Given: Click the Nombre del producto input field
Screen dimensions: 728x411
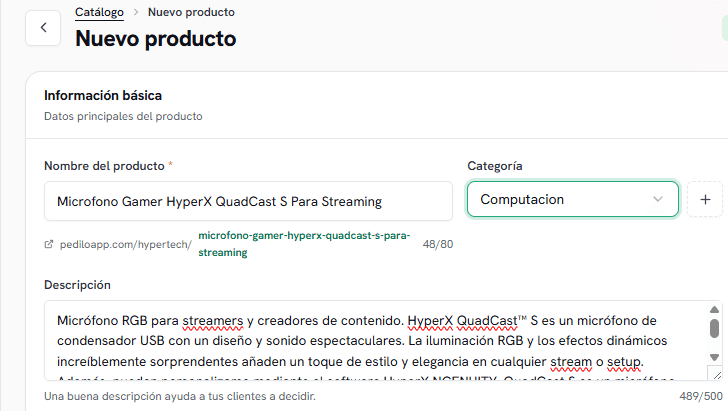Looking at the screenshot, I should coord(248,201).
